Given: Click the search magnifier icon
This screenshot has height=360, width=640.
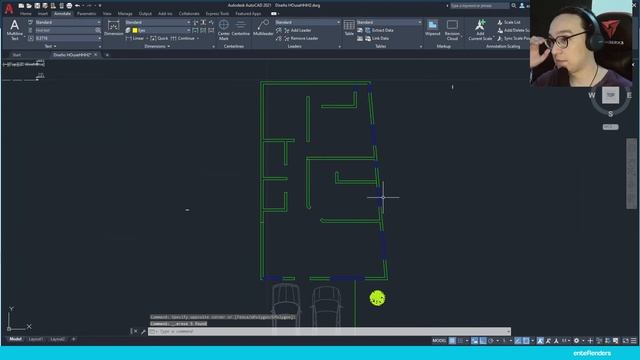Looking at the screenshot, I should coord(513,6).
